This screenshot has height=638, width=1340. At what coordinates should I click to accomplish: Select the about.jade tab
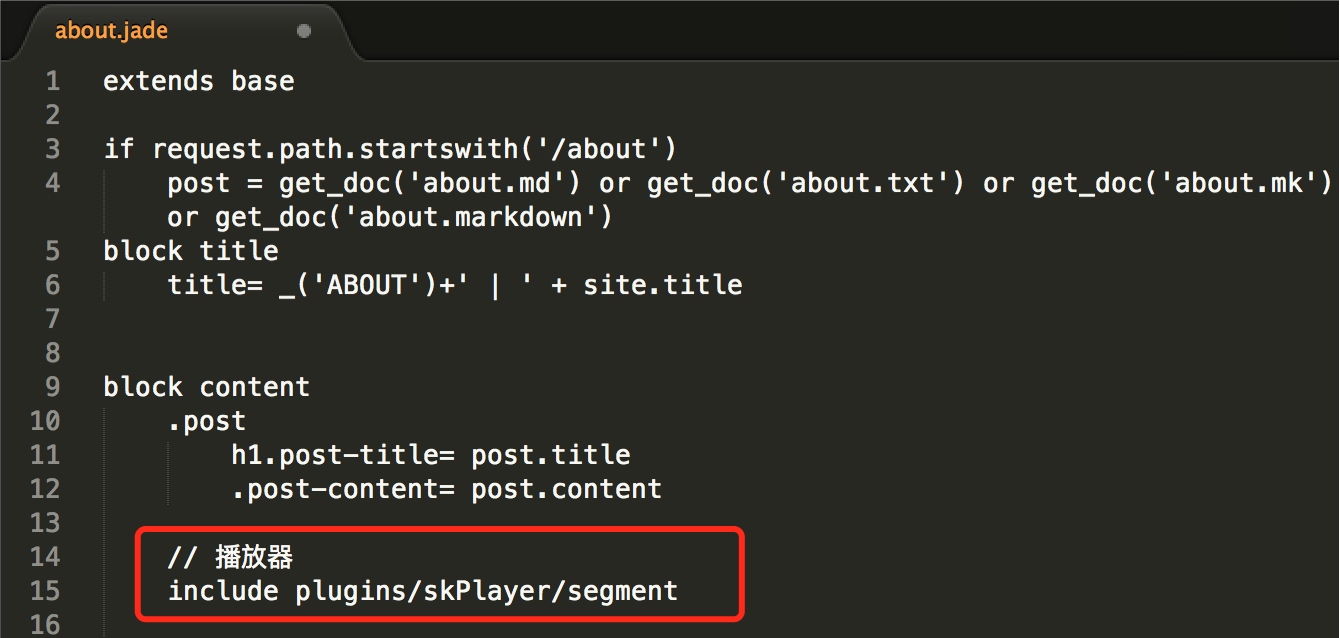[112, 31]
